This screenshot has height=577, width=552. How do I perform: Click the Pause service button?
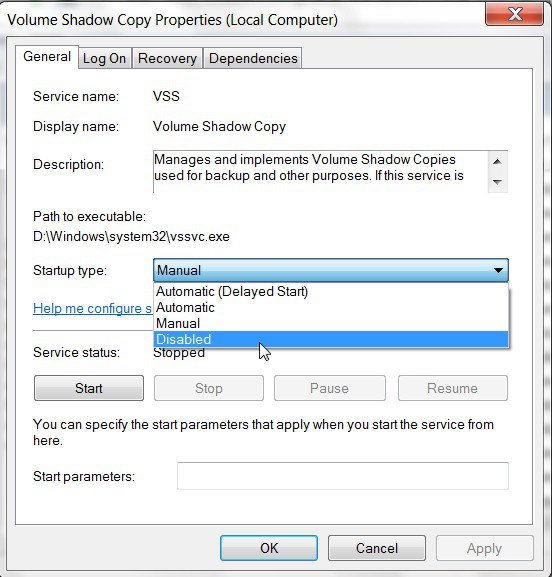coord(330,388)
